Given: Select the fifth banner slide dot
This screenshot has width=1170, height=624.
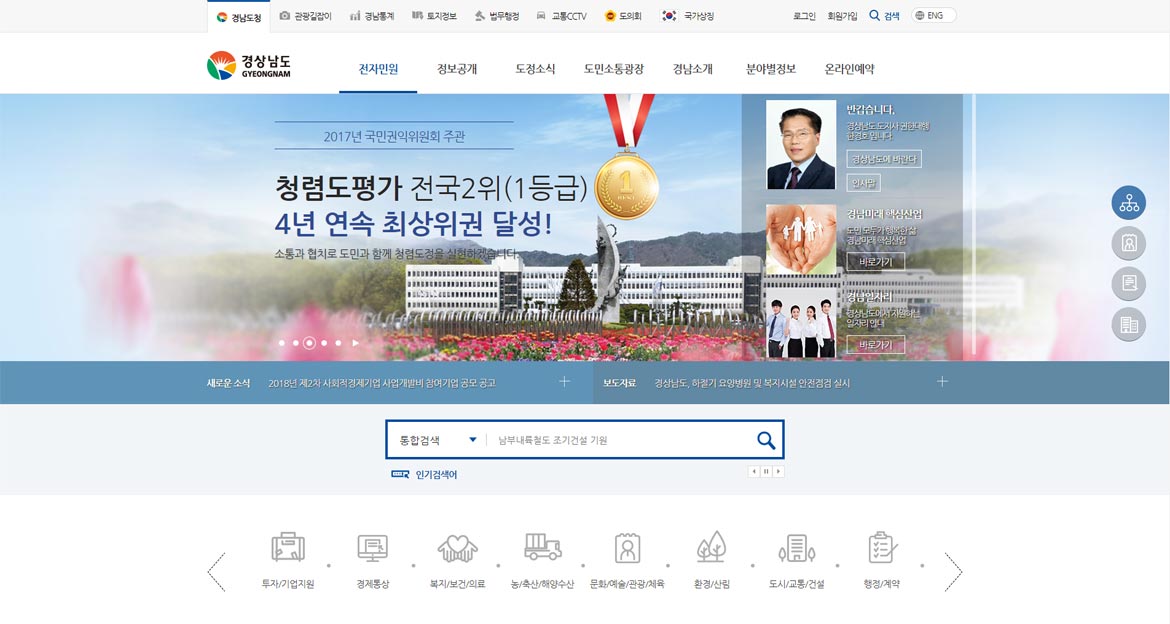Looking at the screenshot, I should pyautogui.click(x=338, y=343).
